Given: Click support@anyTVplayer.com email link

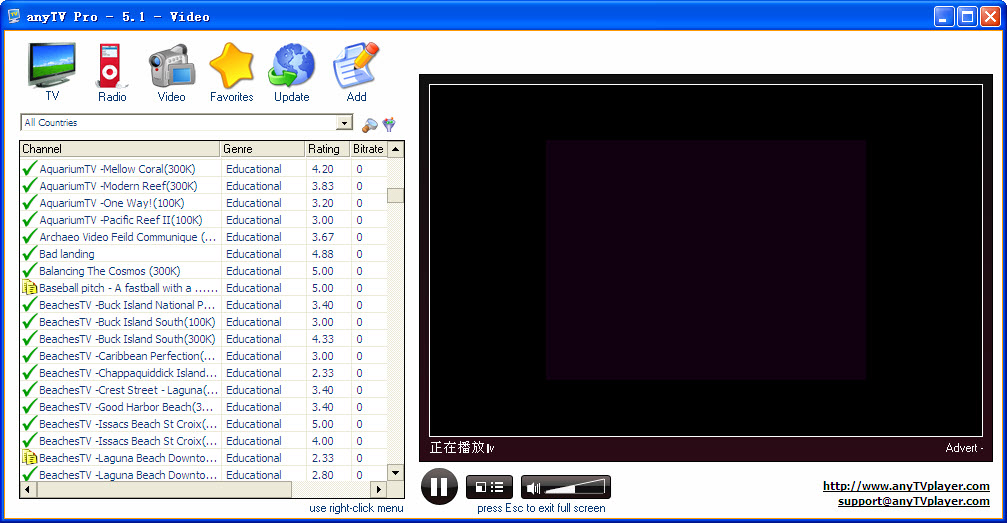Looking at the screenshot, I should pos(914,501).
